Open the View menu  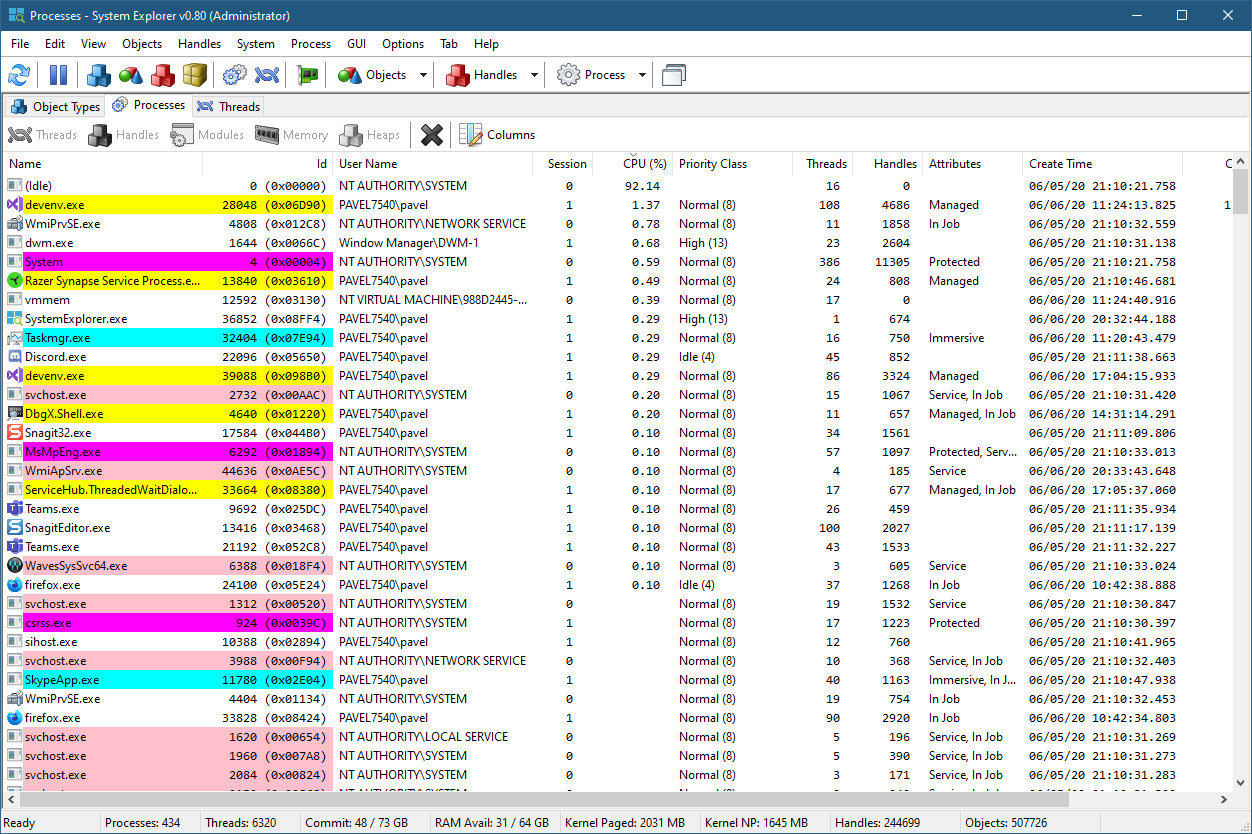pos(93,44)
